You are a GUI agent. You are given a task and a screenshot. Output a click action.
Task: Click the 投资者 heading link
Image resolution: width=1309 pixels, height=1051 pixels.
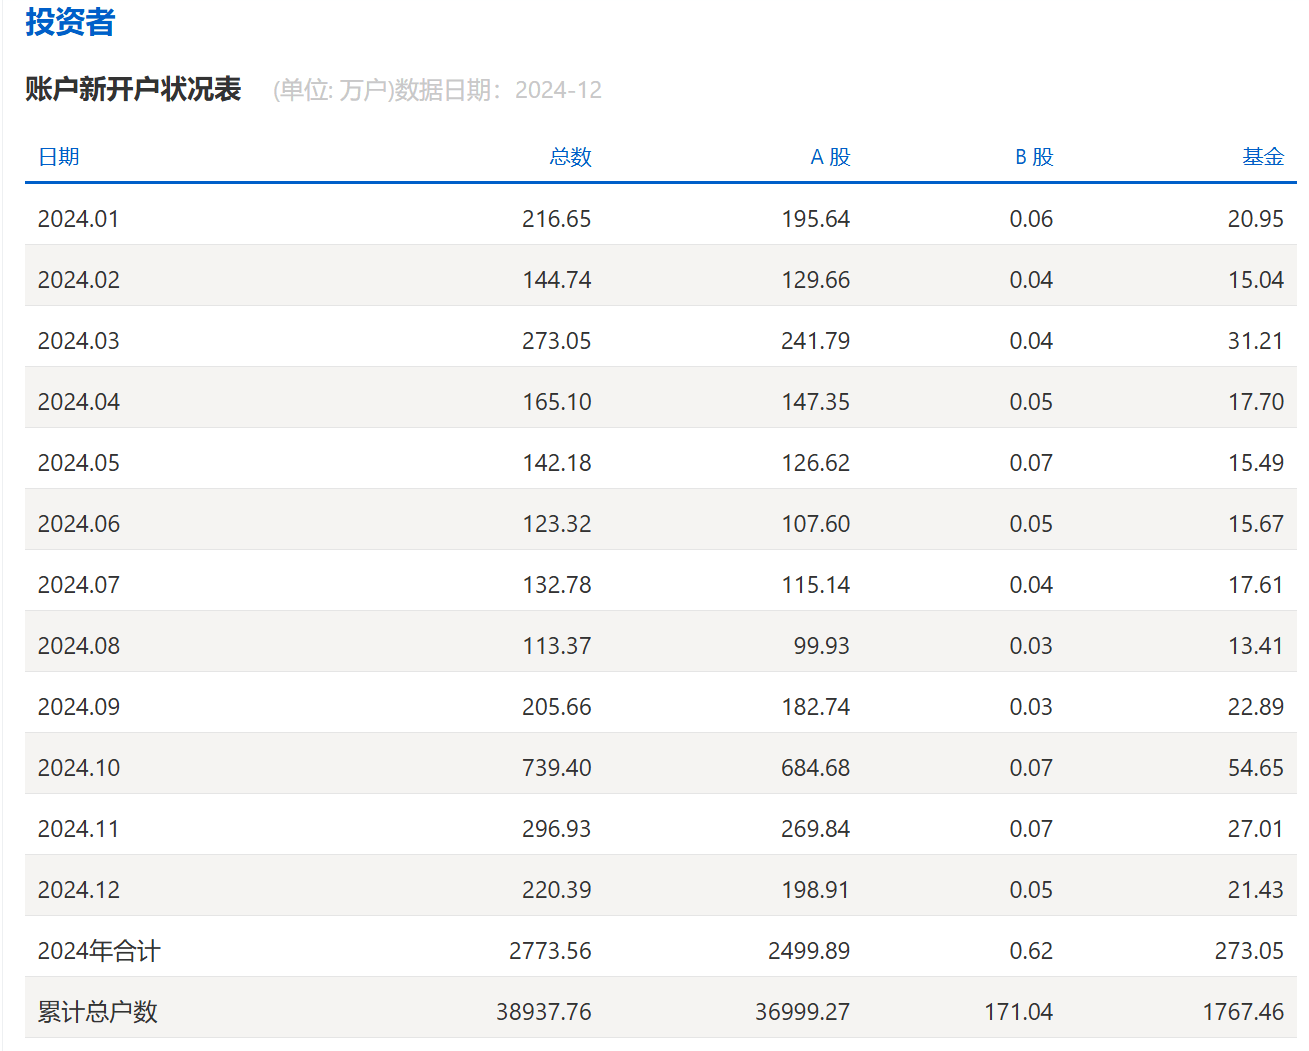coord(70,22)
